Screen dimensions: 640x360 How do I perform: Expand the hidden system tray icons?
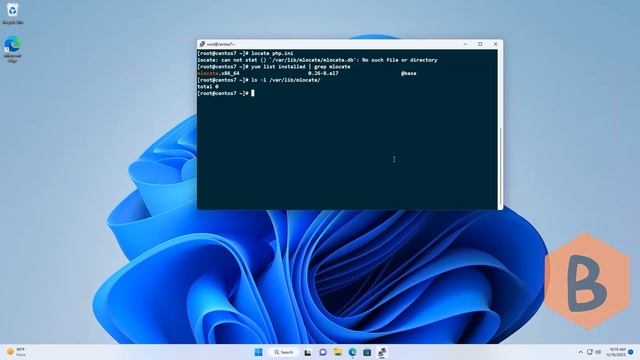(x=580, y=352)
